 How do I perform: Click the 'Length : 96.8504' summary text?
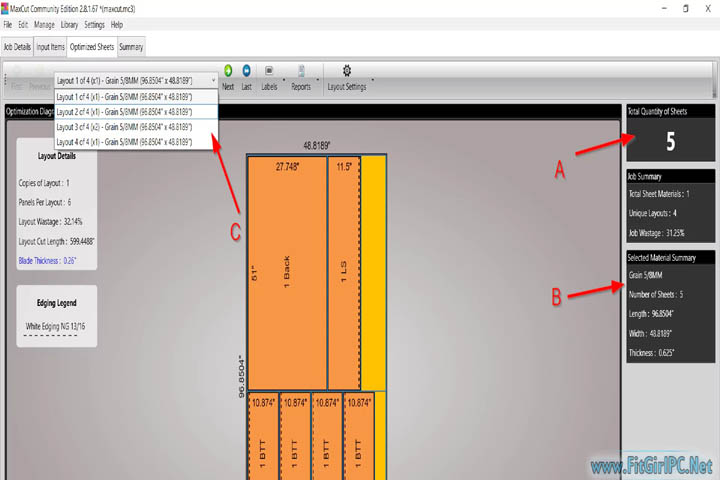point(651,314)
